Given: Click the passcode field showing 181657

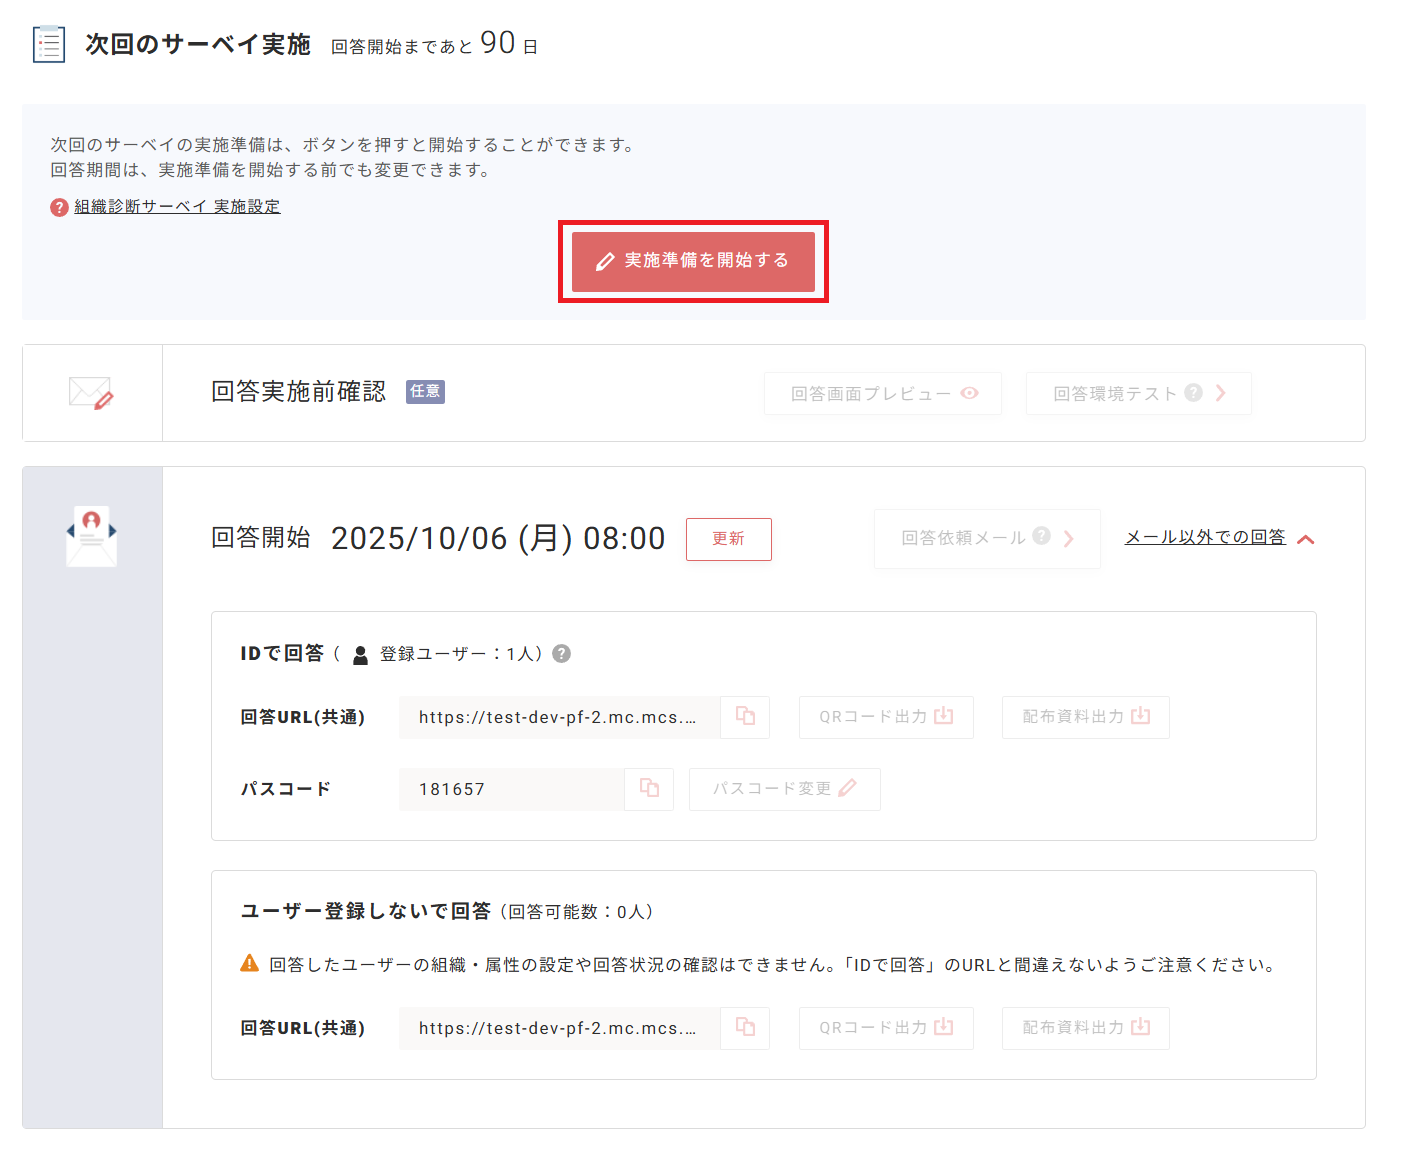Looking at the screenshot, I should [510, 789].
